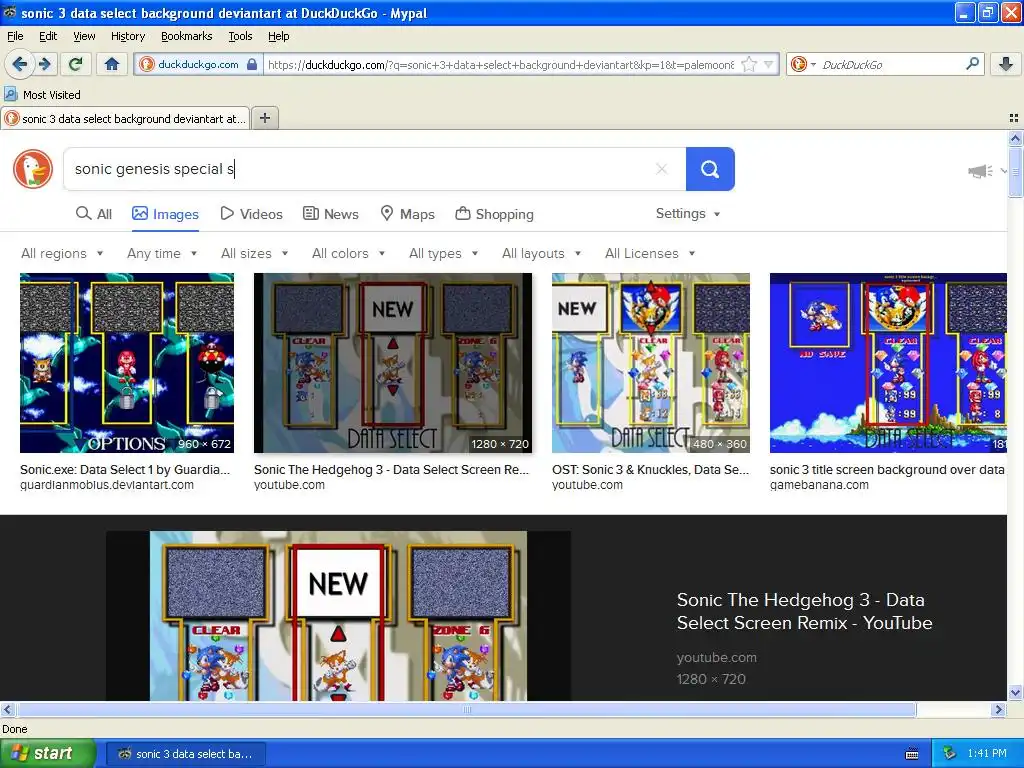Go forward with the forward arrow

coord(44,64)
